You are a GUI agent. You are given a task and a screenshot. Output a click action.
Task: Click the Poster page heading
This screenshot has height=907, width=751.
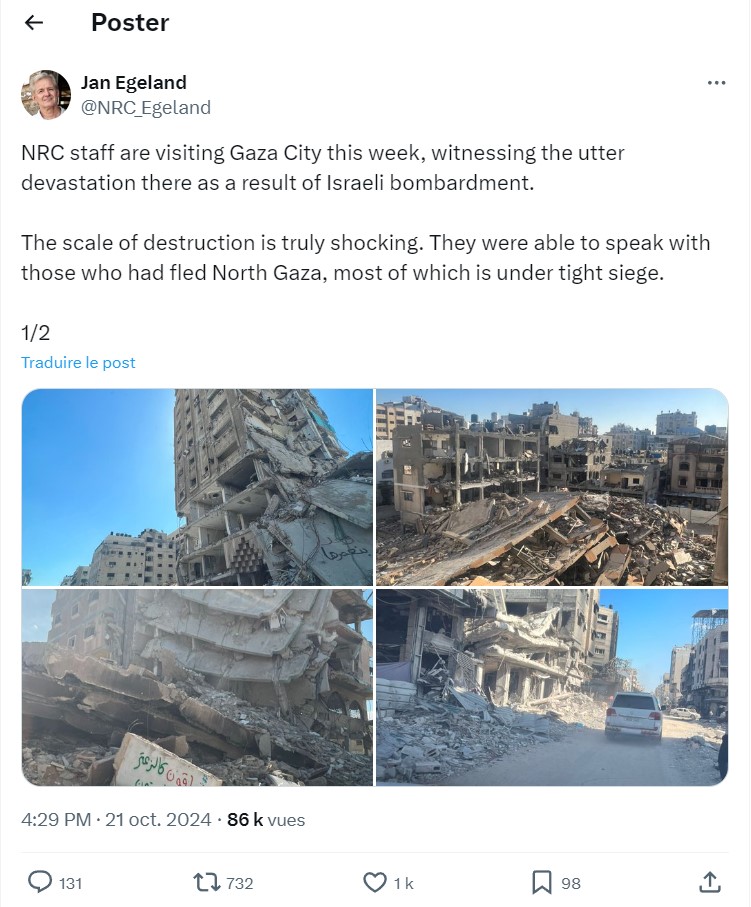pyautogui.click(x=130, y=23)
